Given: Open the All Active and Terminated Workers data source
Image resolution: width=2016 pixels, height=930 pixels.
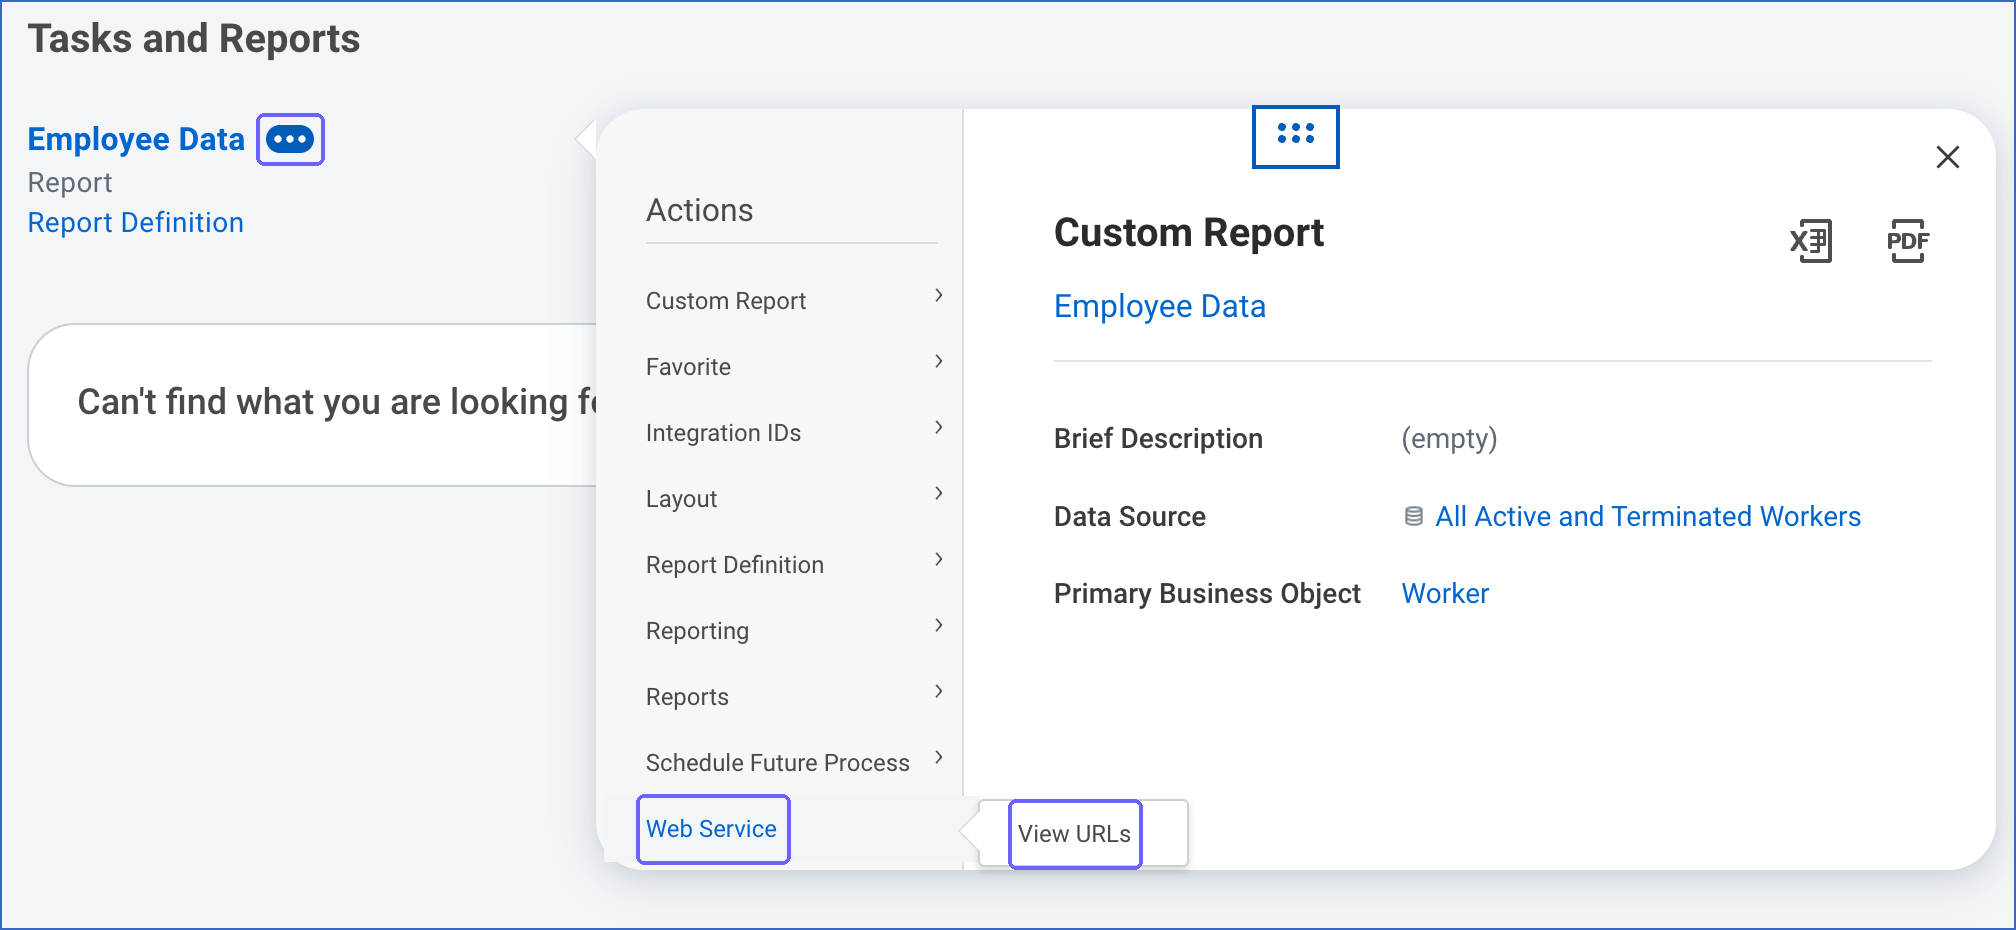Looking at the screenshot, I should coord(1647,516).
